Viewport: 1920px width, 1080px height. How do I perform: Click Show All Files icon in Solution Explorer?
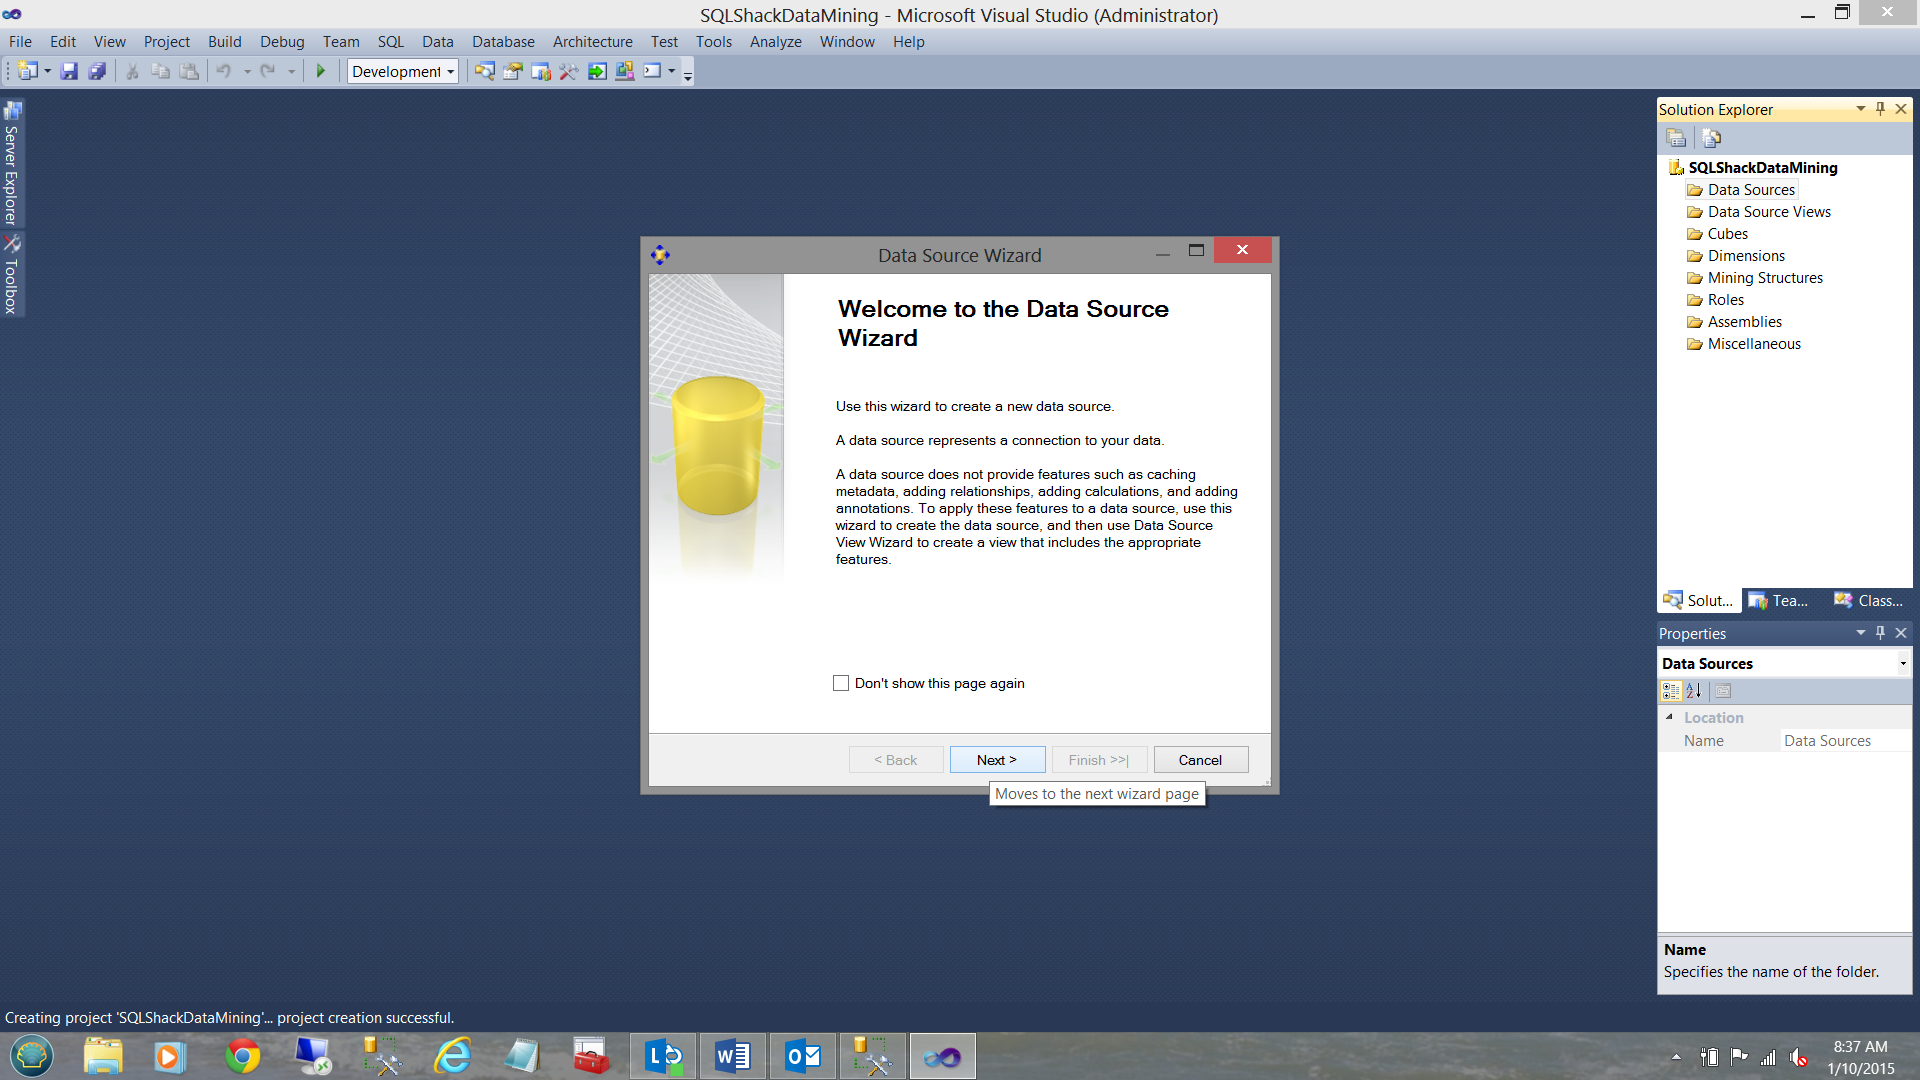[1711, 138]
